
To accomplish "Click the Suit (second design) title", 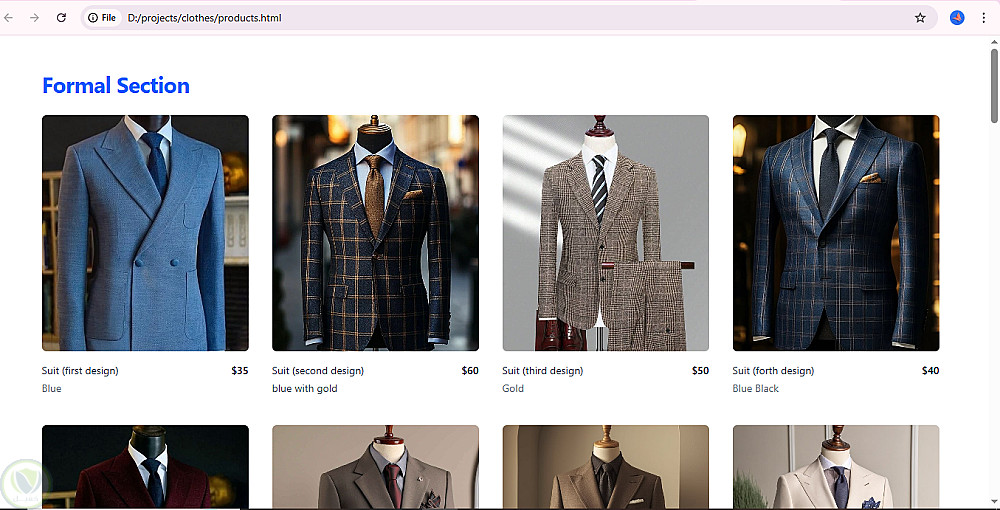I will coord(318,371).
